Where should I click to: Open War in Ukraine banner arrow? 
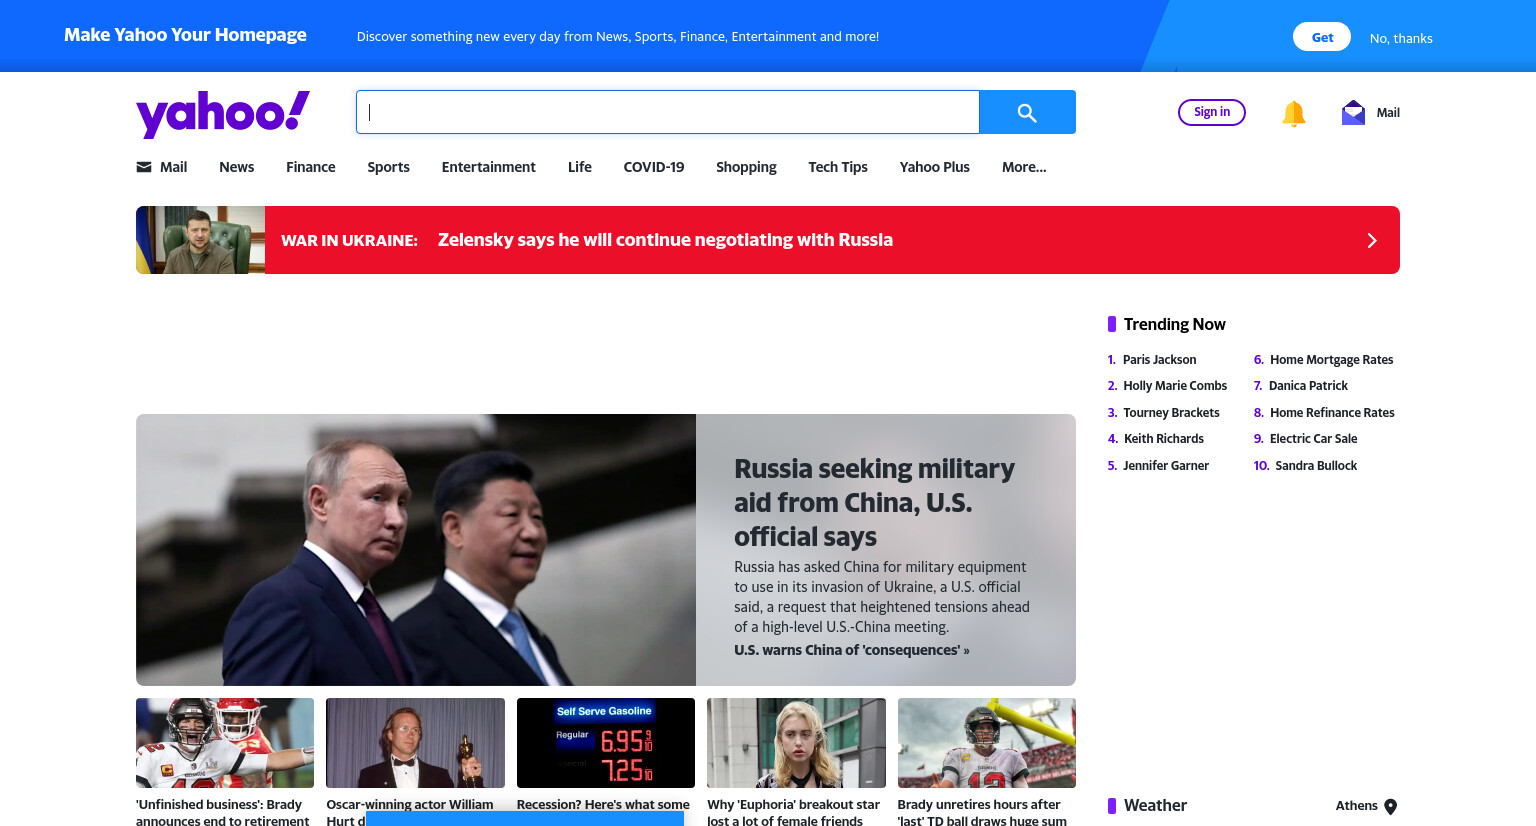1372,240
